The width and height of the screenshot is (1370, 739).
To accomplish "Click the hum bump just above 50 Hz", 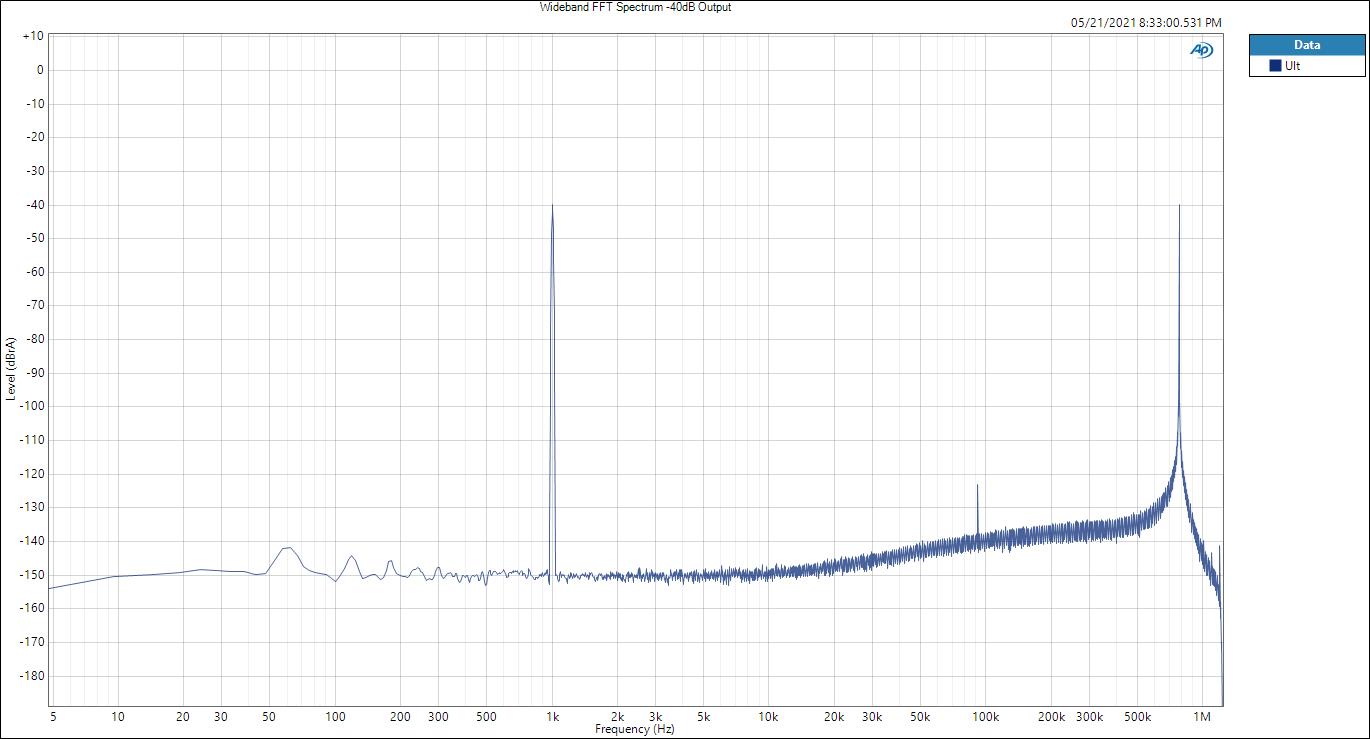I will 287,547.
